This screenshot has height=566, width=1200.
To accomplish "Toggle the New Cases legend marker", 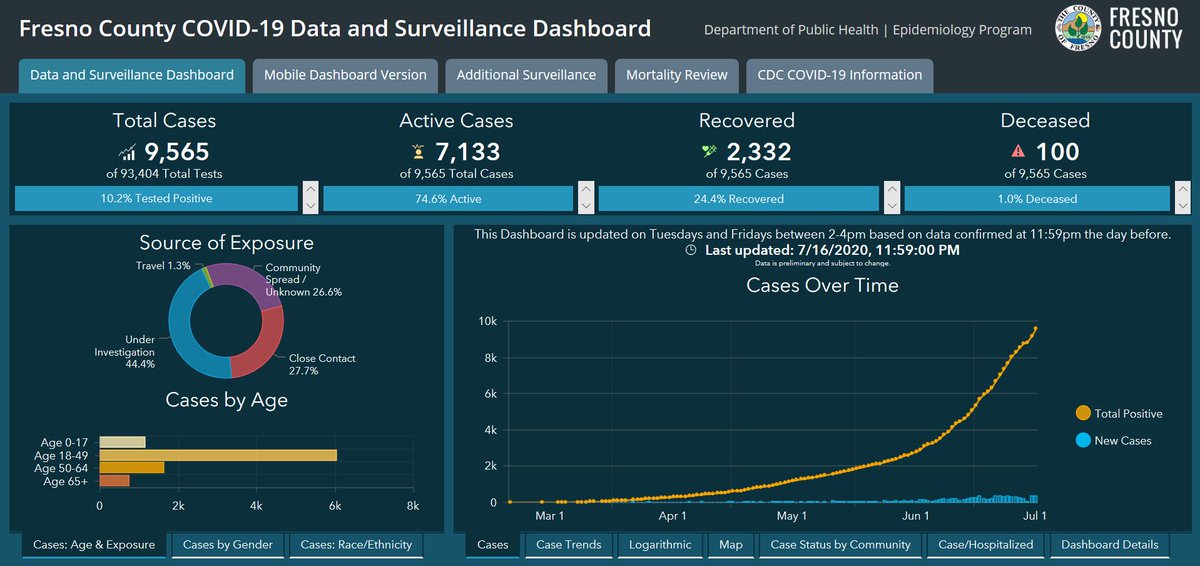I will (x=1083, y=440).
